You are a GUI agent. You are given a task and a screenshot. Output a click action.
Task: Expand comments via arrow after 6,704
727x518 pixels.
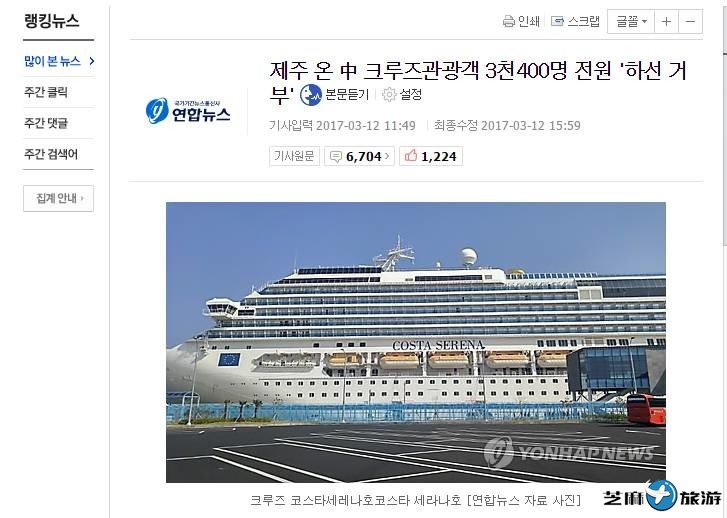click(387, 156)
